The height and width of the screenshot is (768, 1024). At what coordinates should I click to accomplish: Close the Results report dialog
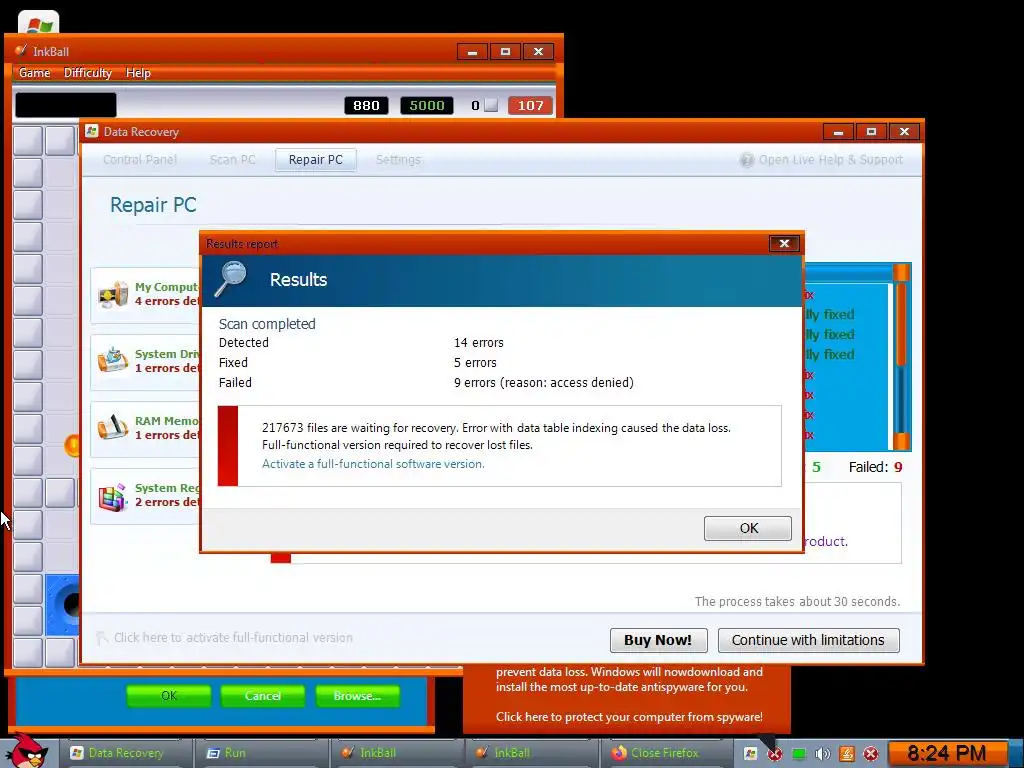pyautogui.click(x=784, y=244)
